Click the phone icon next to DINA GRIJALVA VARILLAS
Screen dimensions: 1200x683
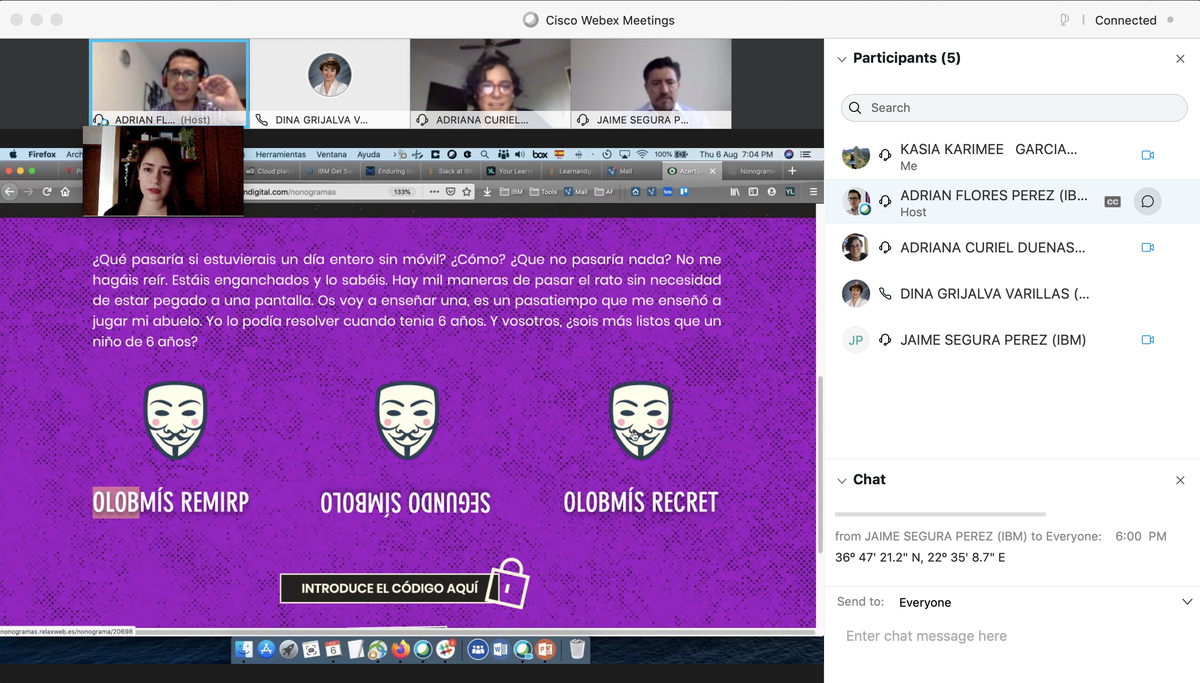[x=885, y=294]
